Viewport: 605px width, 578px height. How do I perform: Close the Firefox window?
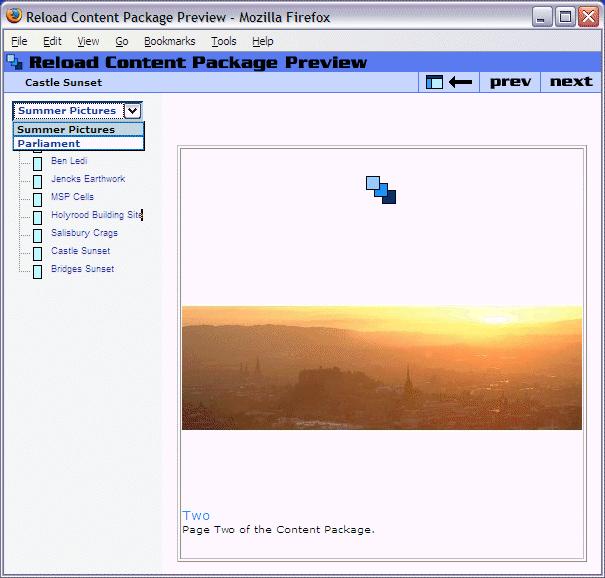(588, 17)
